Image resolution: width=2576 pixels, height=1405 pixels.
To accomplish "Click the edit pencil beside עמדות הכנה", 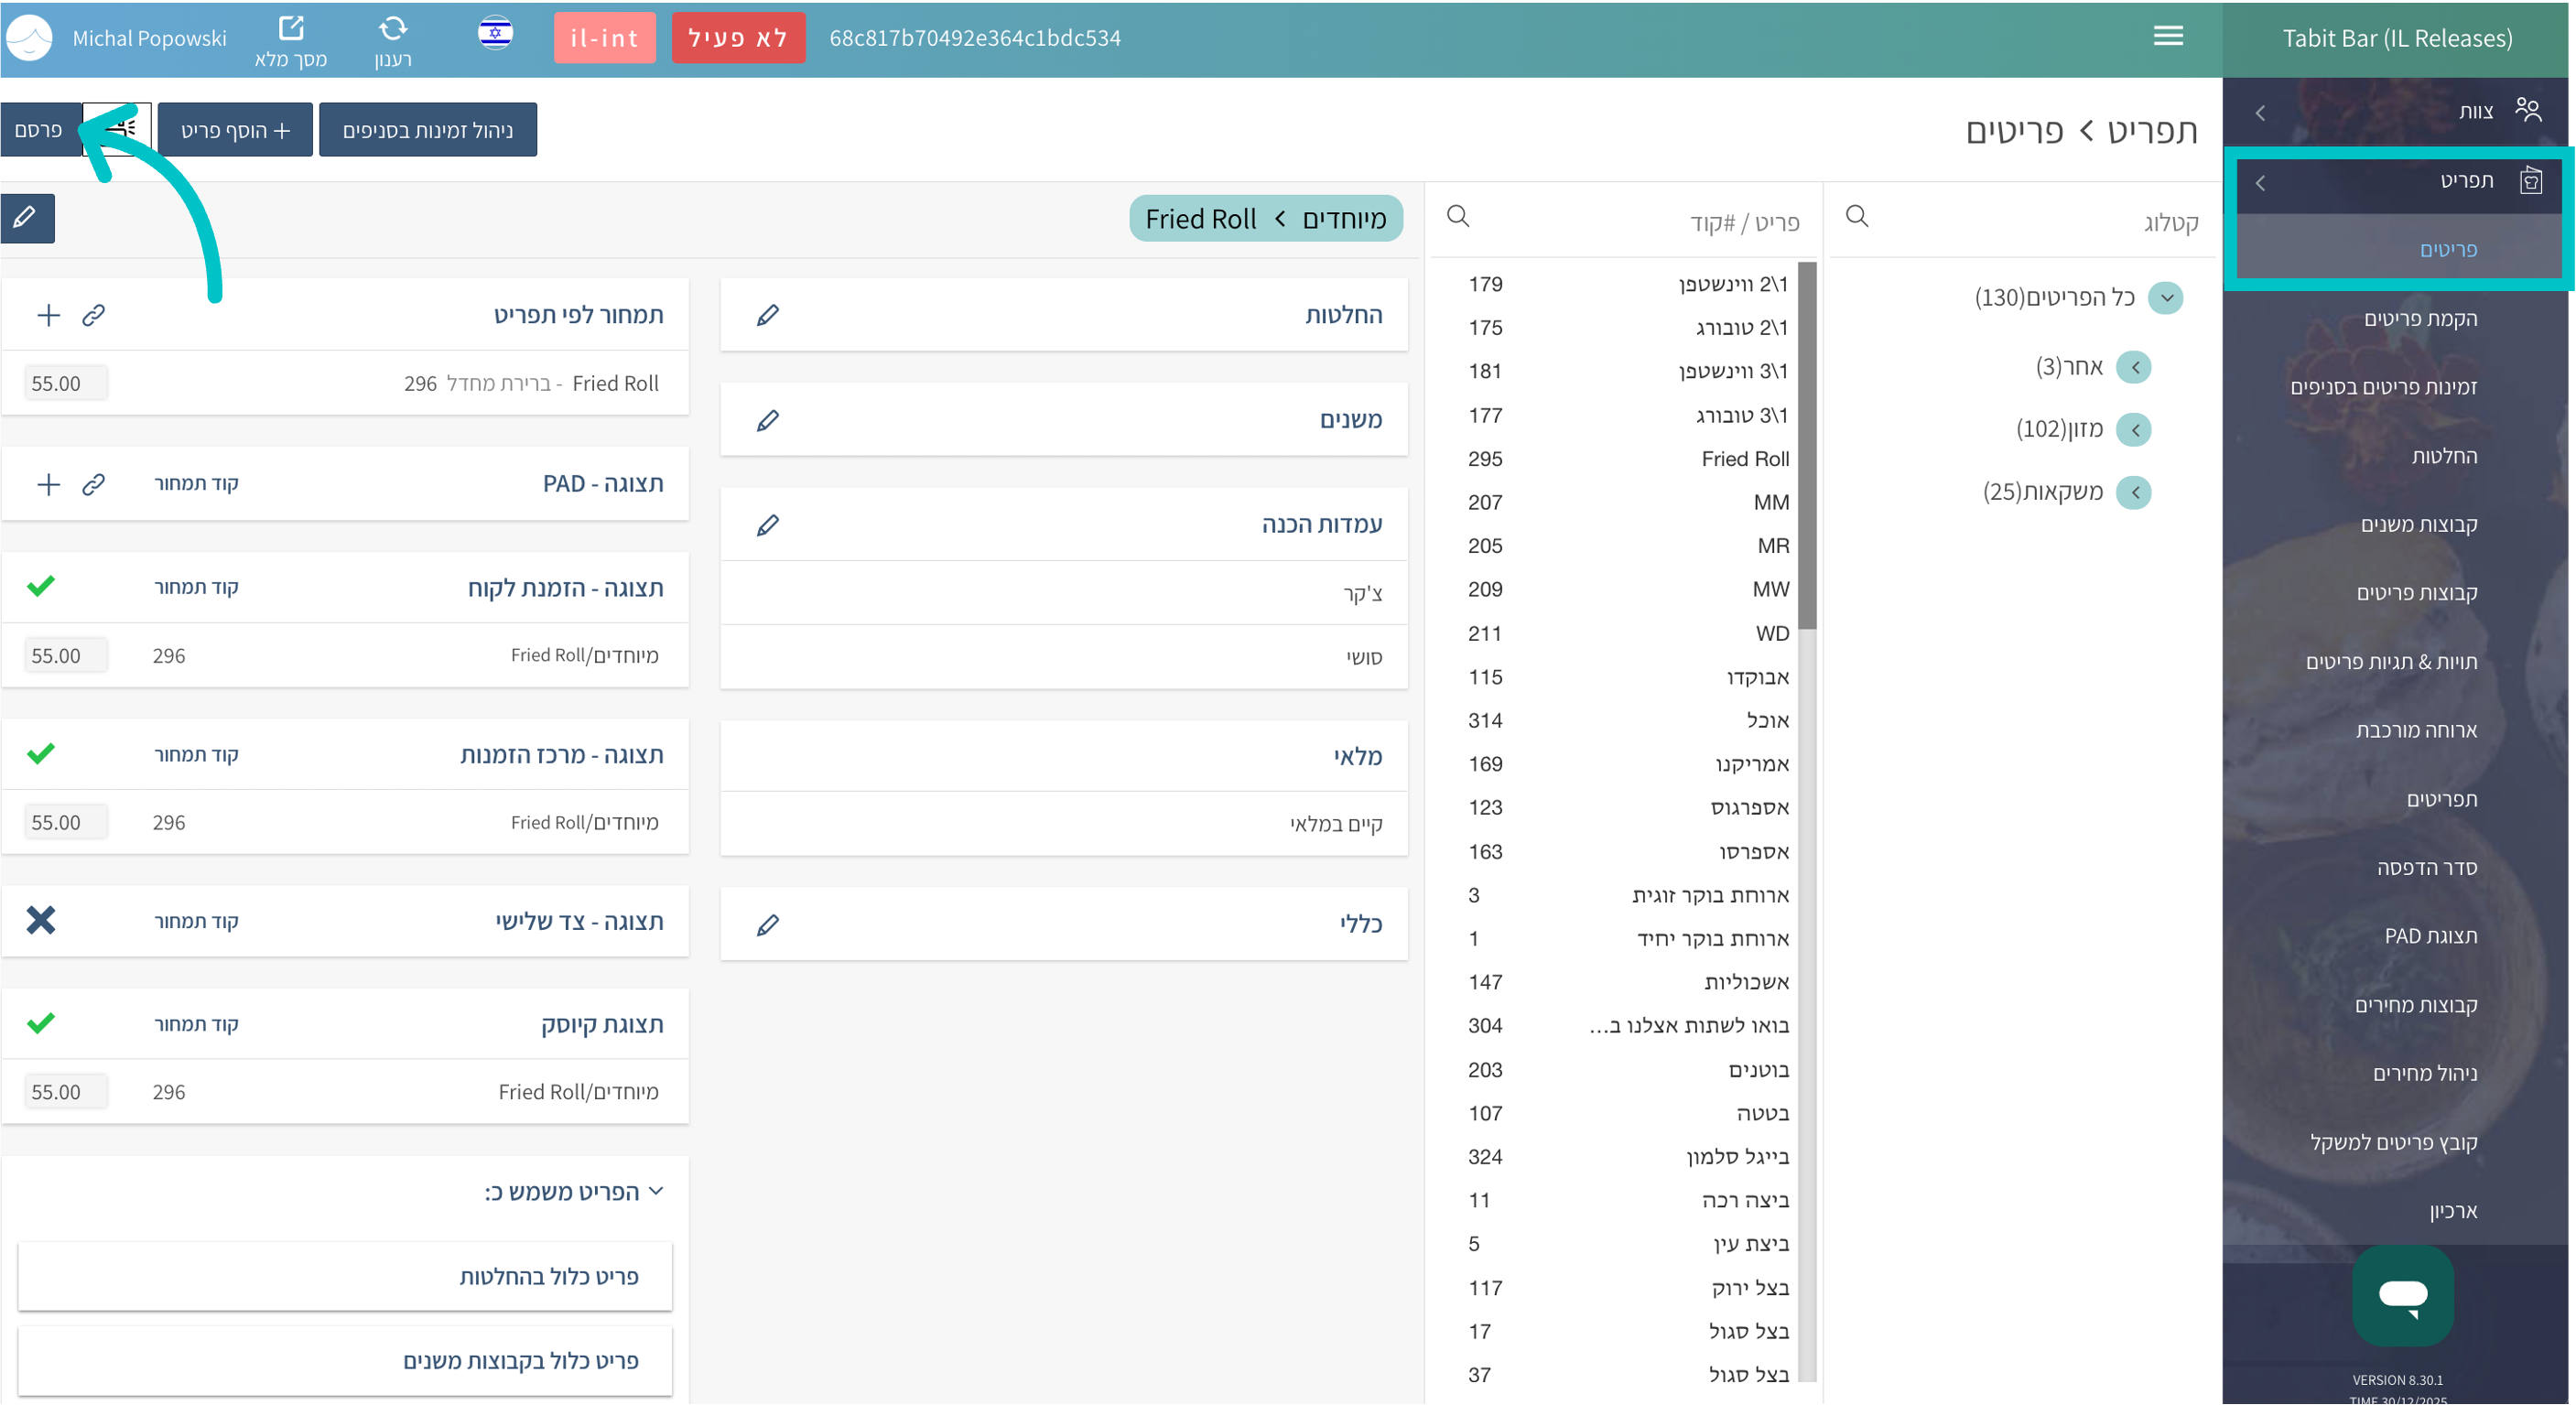I will 768,525.
